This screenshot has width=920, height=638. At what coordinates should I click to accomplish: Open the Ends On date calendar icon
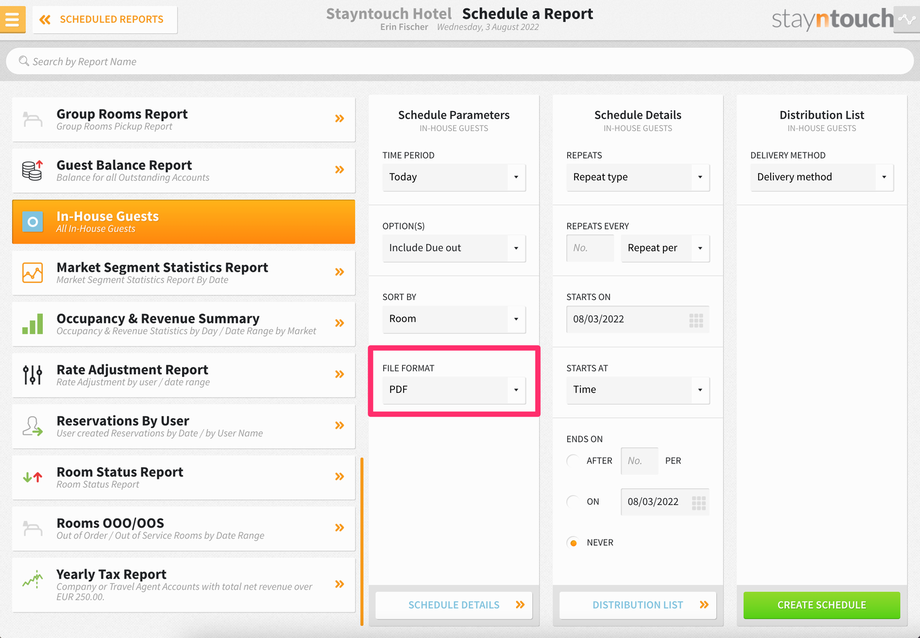(698, 502)
